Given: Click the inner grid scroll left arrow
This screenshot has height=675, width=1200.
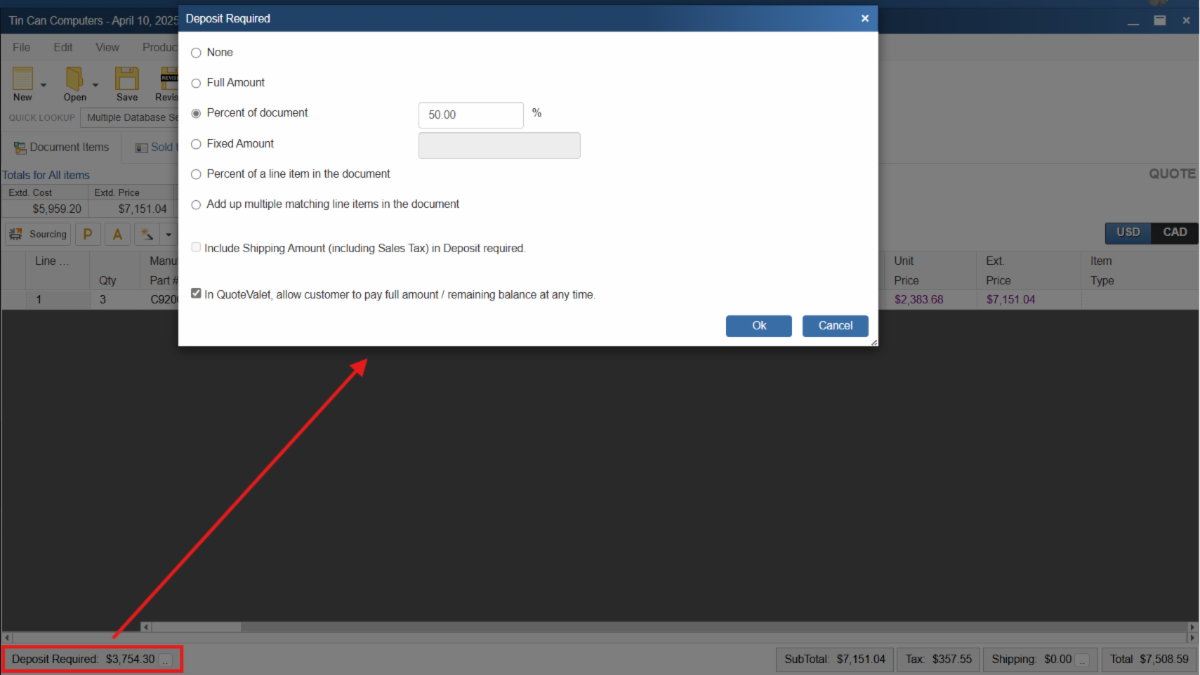Looking at the screenshot, I should point(146,627).
